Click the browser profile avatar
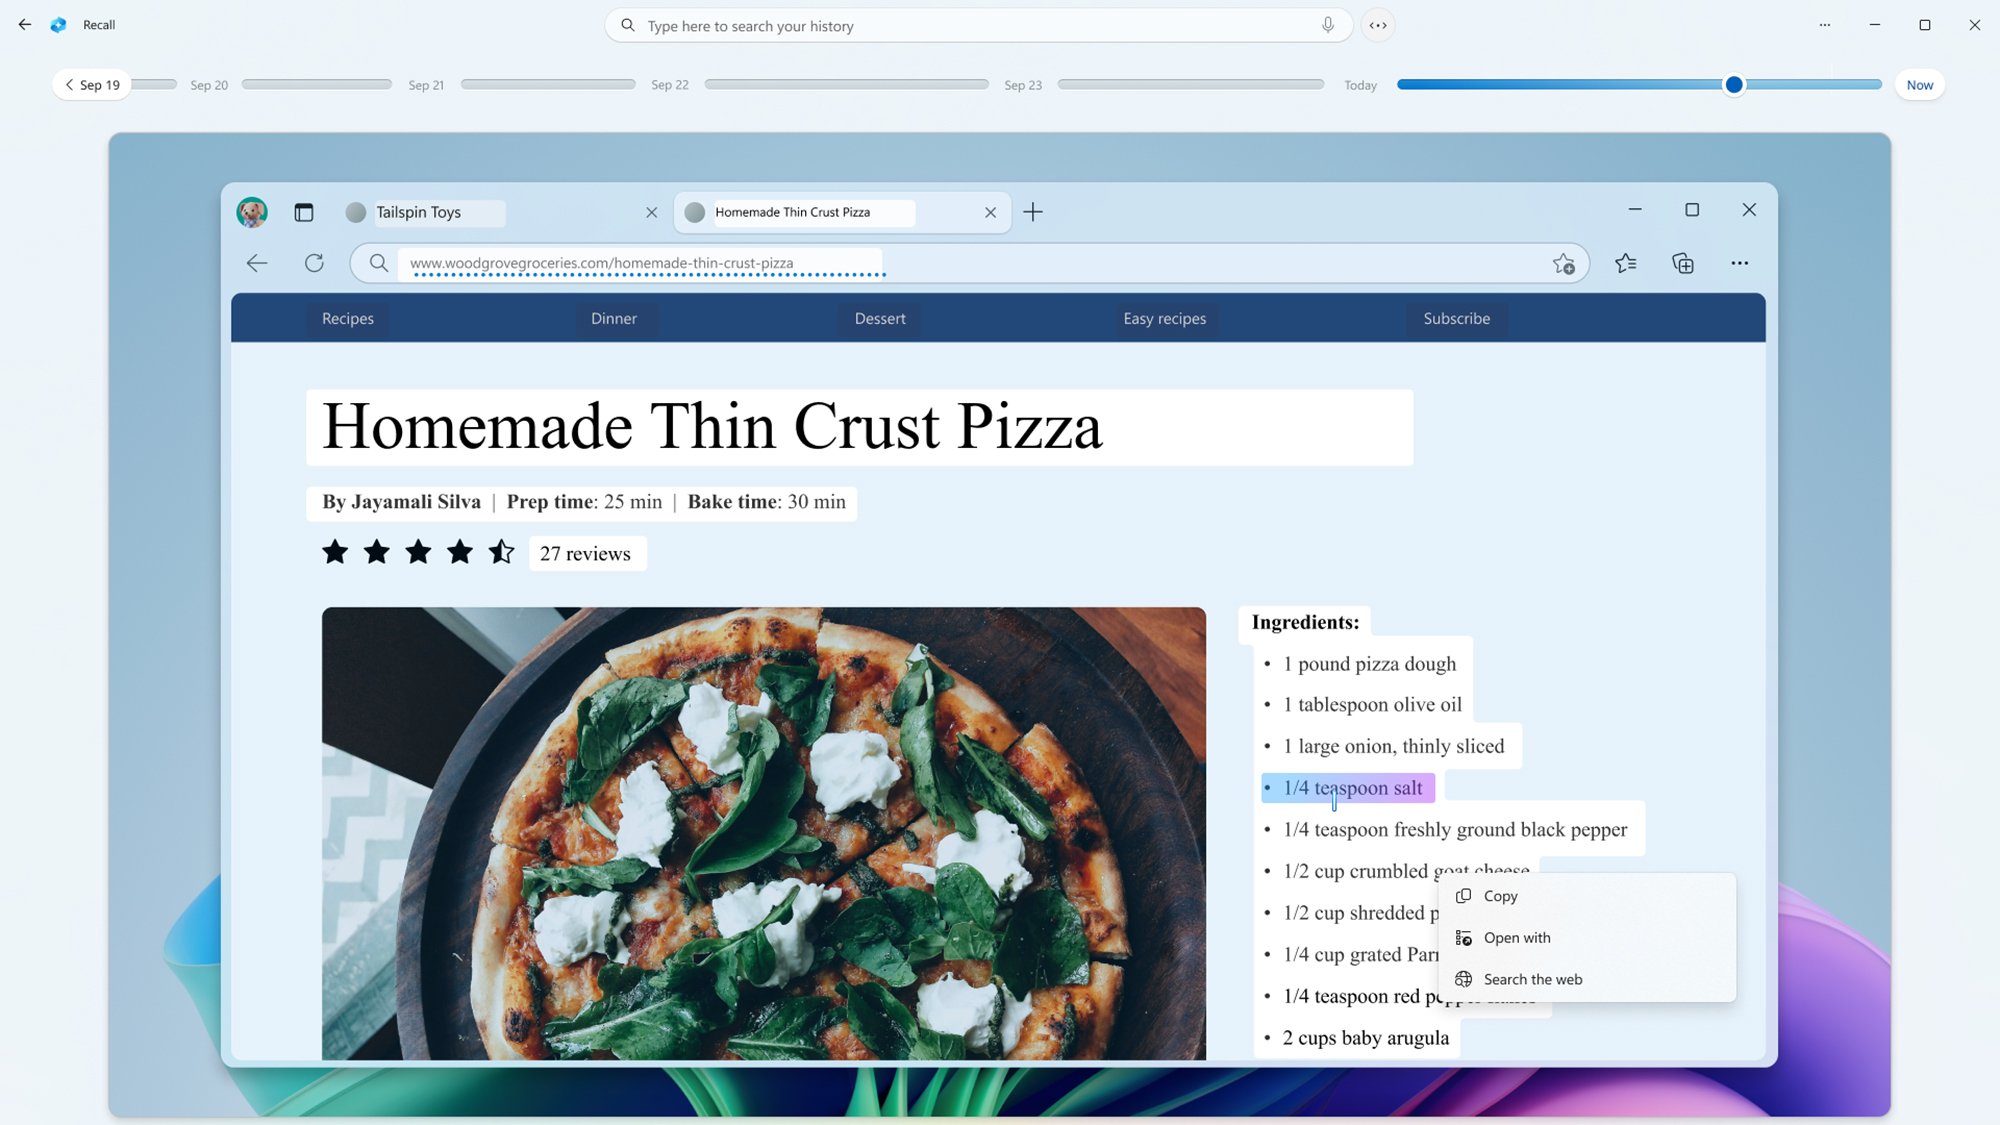 click(x=252, y=212)
